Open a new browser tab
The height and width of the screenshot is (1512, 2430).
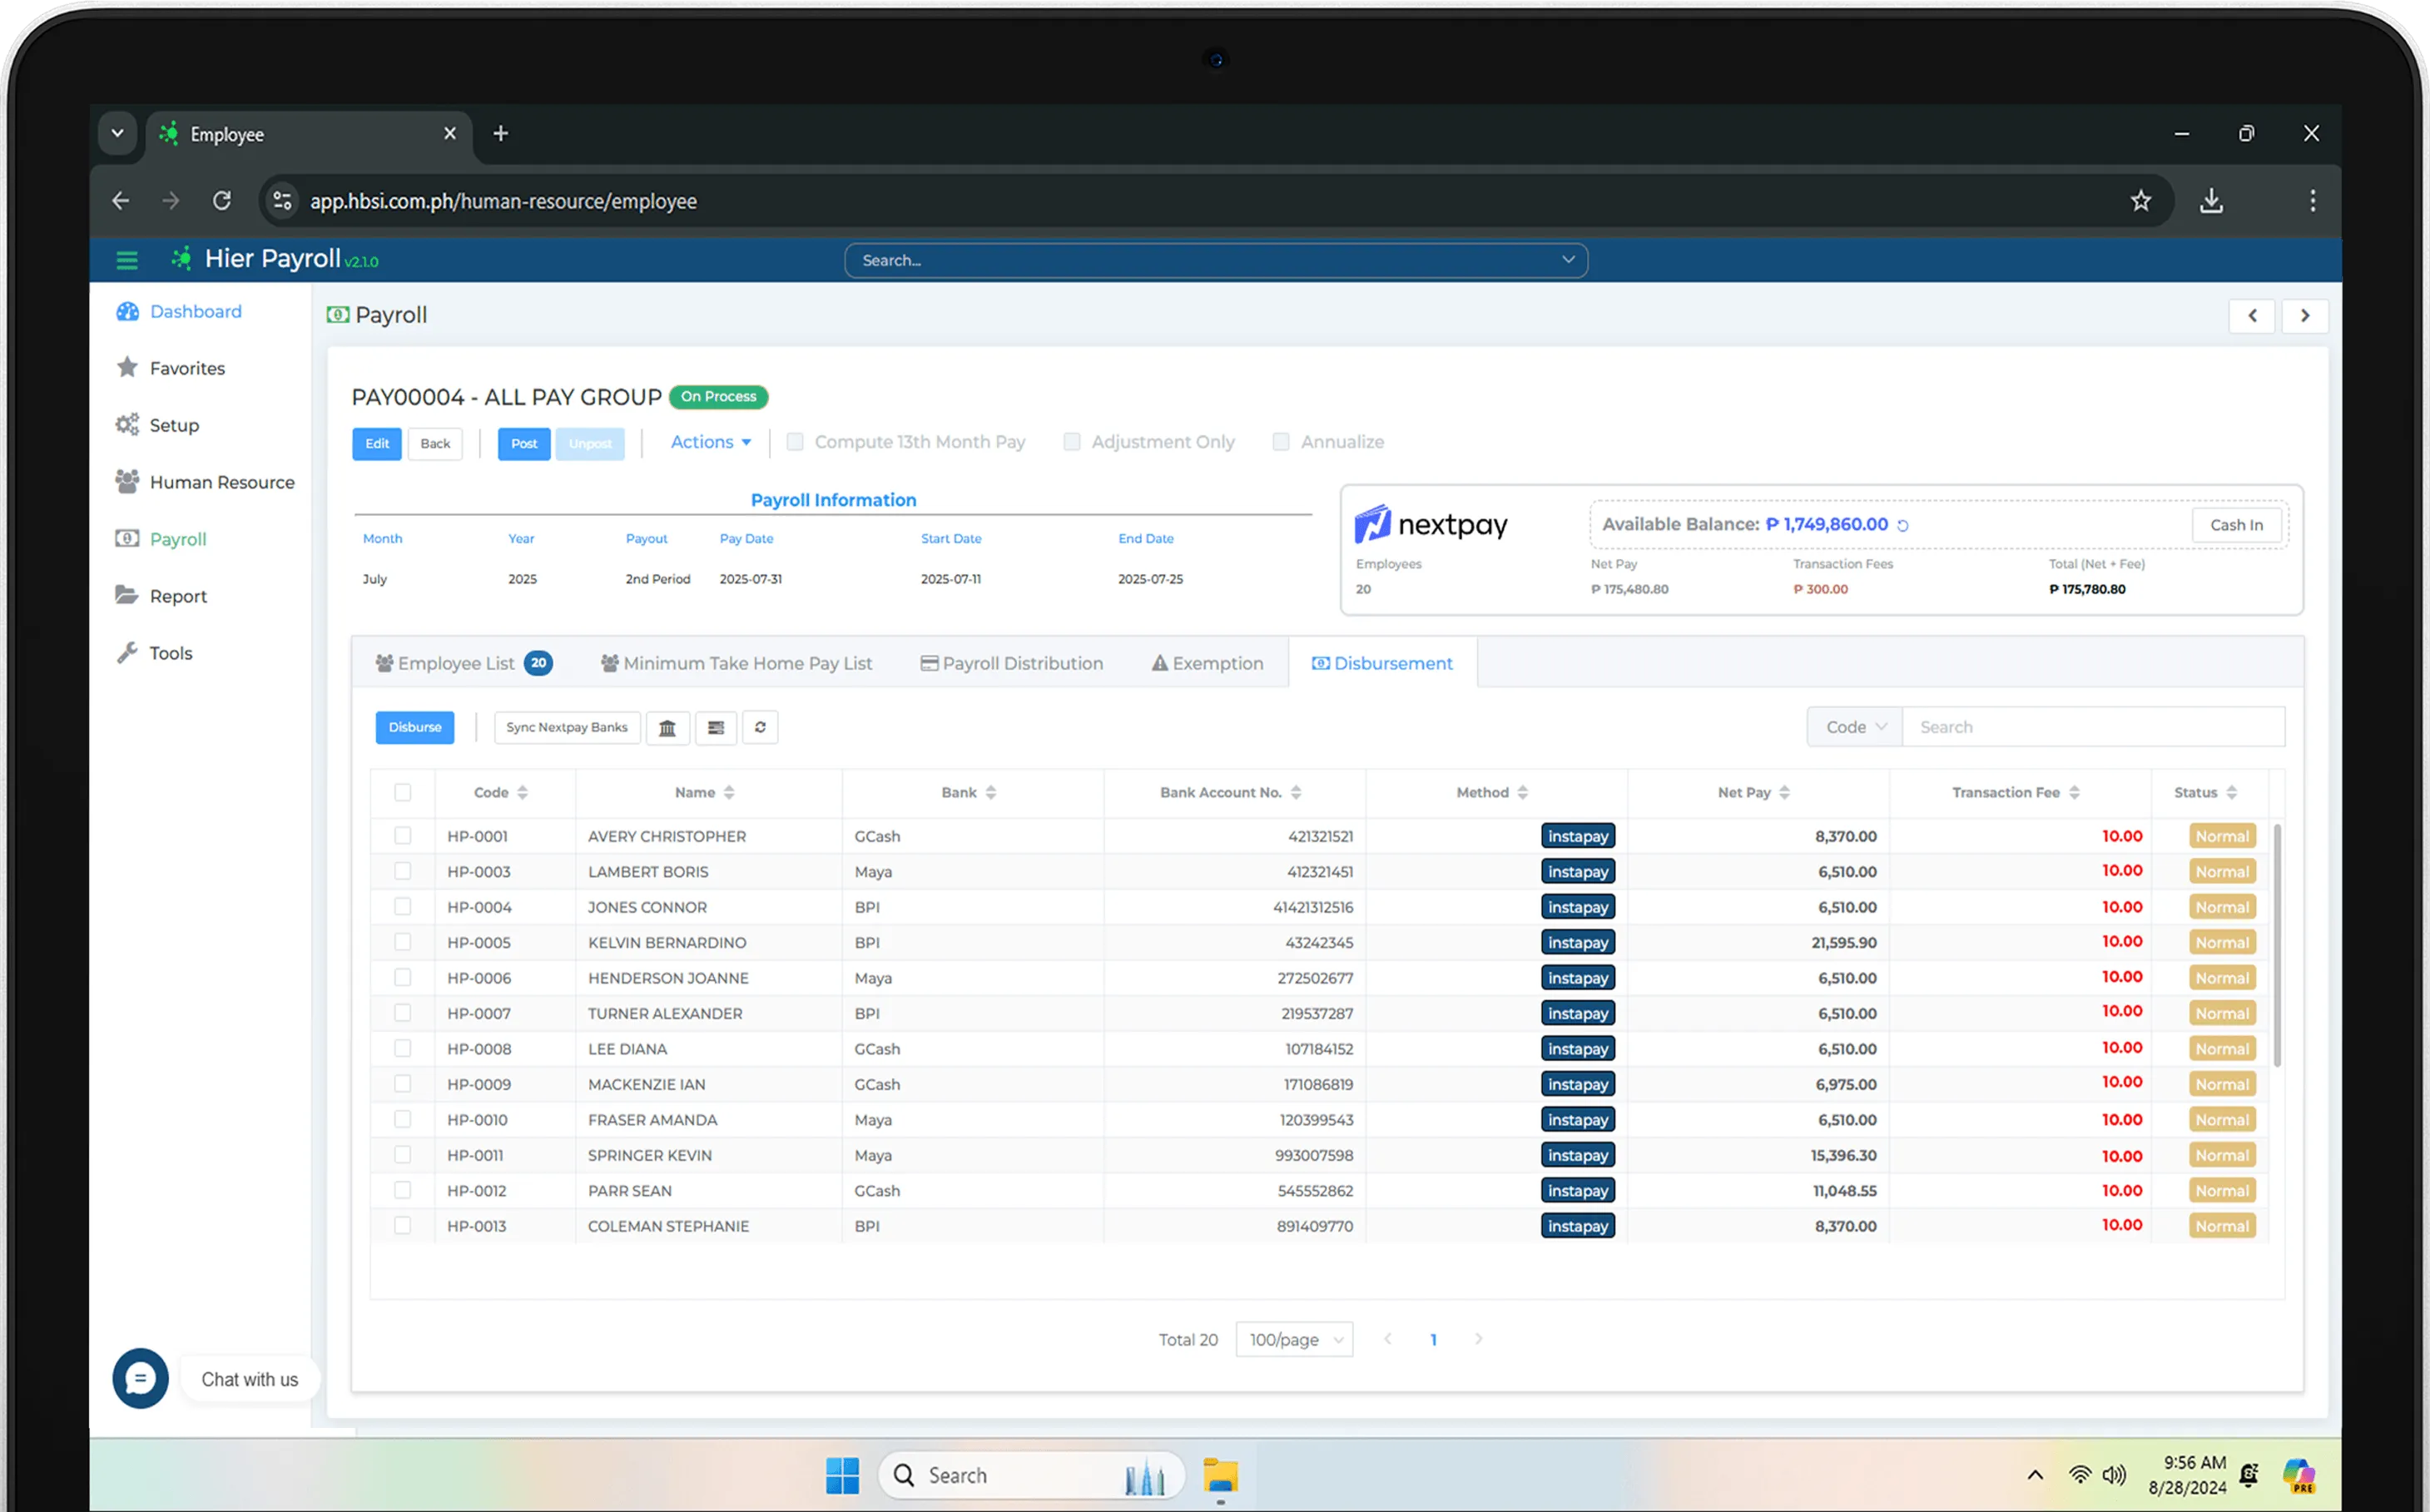coord(500,133)
